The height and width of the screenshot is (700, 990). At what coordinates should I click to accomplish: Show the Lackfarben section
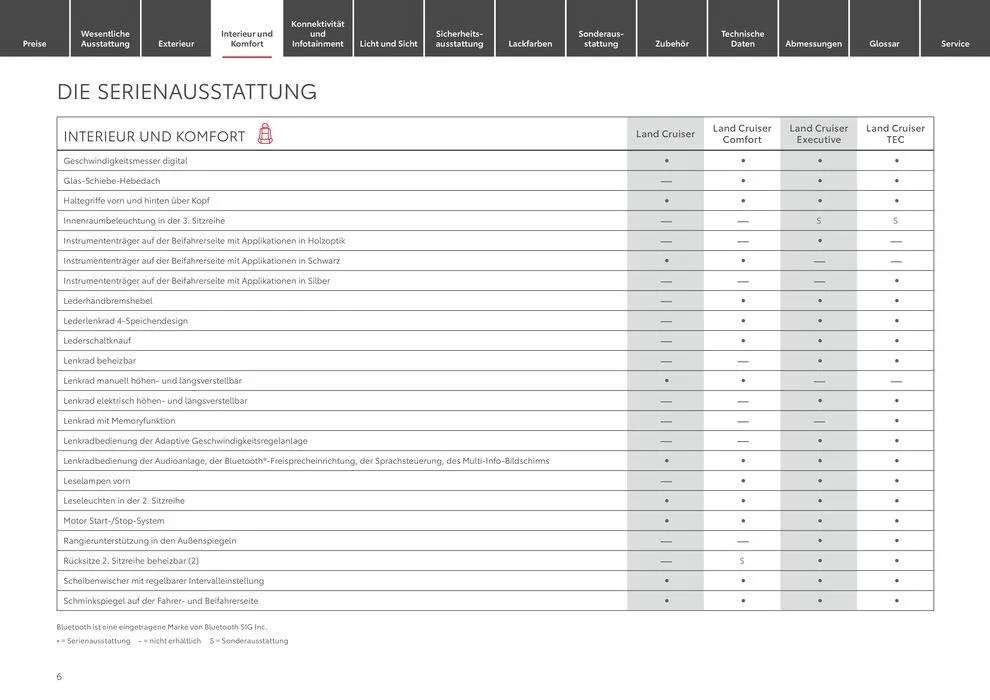[x=530, y=43]
